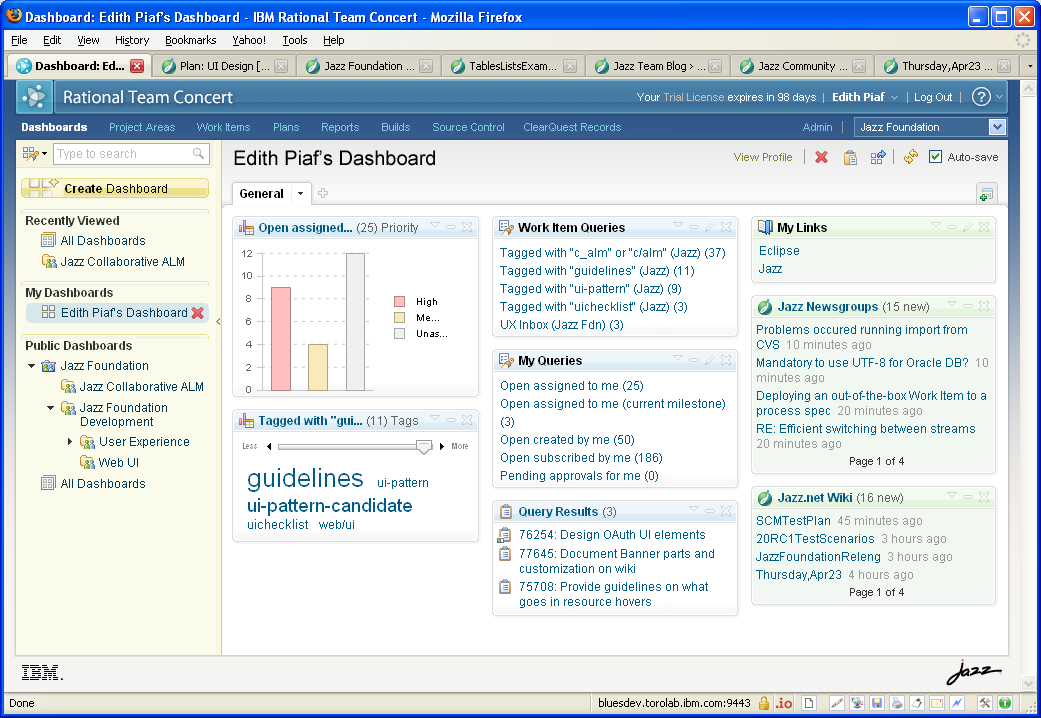Click the magnifier icon in search box
1041x718 pixels.
click(x=198, y=153)
